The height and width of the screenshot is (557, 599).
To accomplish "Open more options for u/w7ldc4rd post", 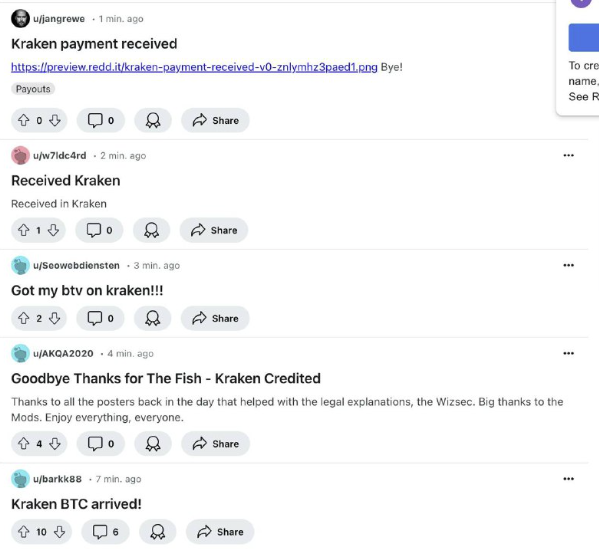I will pyautogui.click(x=568, y=155).
